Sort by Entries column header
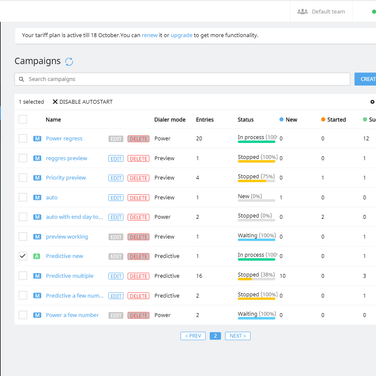This screenshot has width=376, height=376. [x=205, y=120]
